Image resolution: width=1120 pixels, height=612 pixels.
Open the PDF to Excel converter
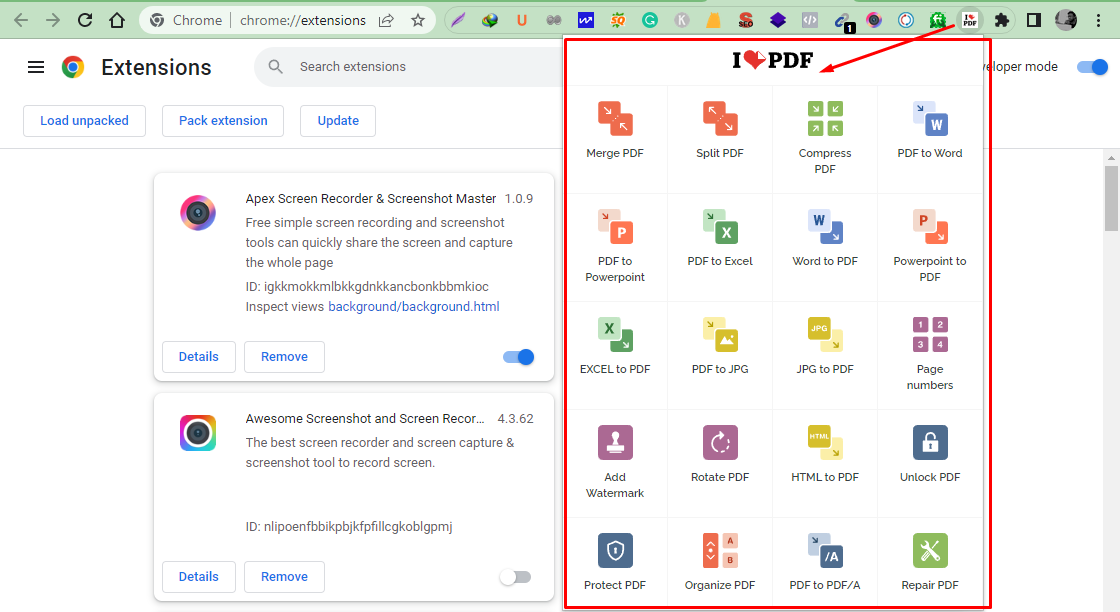[x=720, y=239]
